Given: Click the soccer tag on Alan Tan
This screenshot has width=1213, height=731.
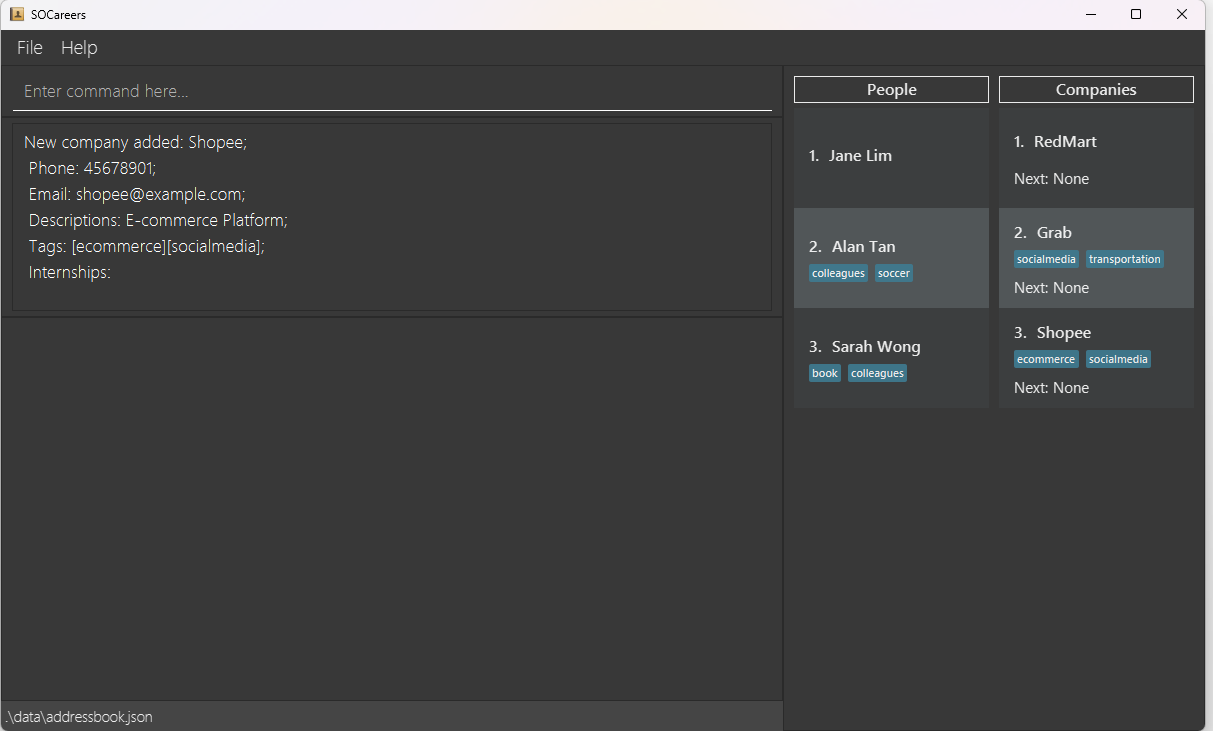Looking at the screenshot, I should (x=894, y=273).
